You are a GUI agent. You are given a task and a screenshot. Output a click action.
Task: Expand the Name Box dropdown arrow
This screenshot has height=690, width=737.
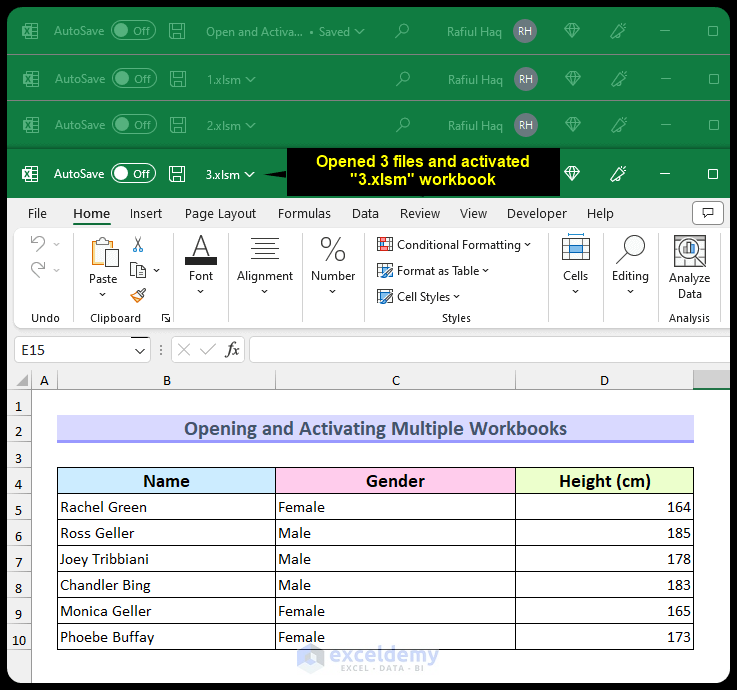pos(139,350)
